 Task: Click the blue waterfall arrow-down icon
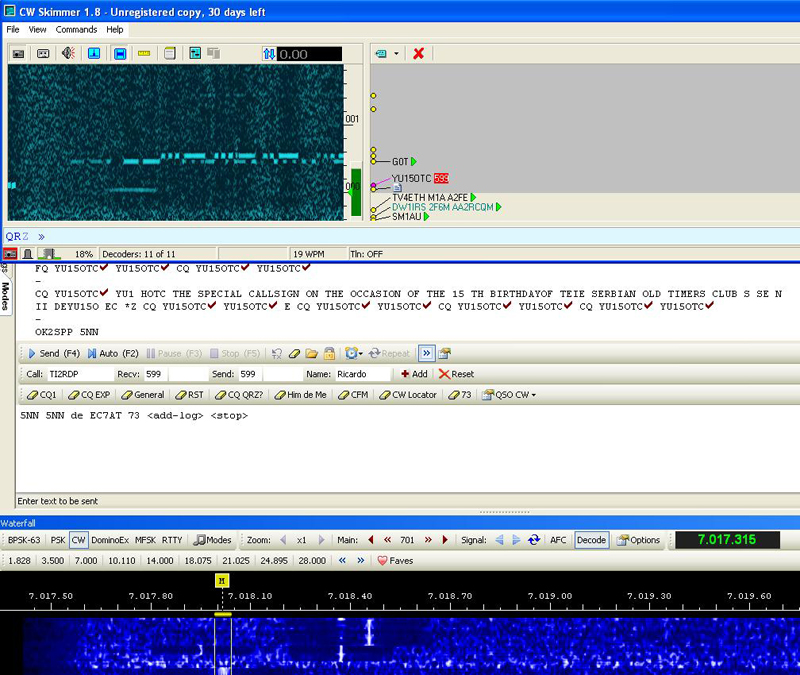coord(94,53)
